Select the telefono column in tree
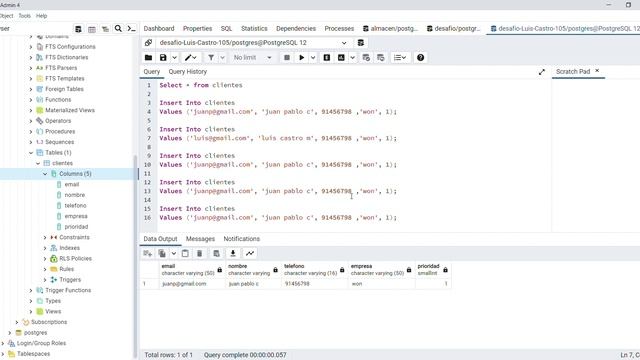640x360 pixels. pos(76,206)
